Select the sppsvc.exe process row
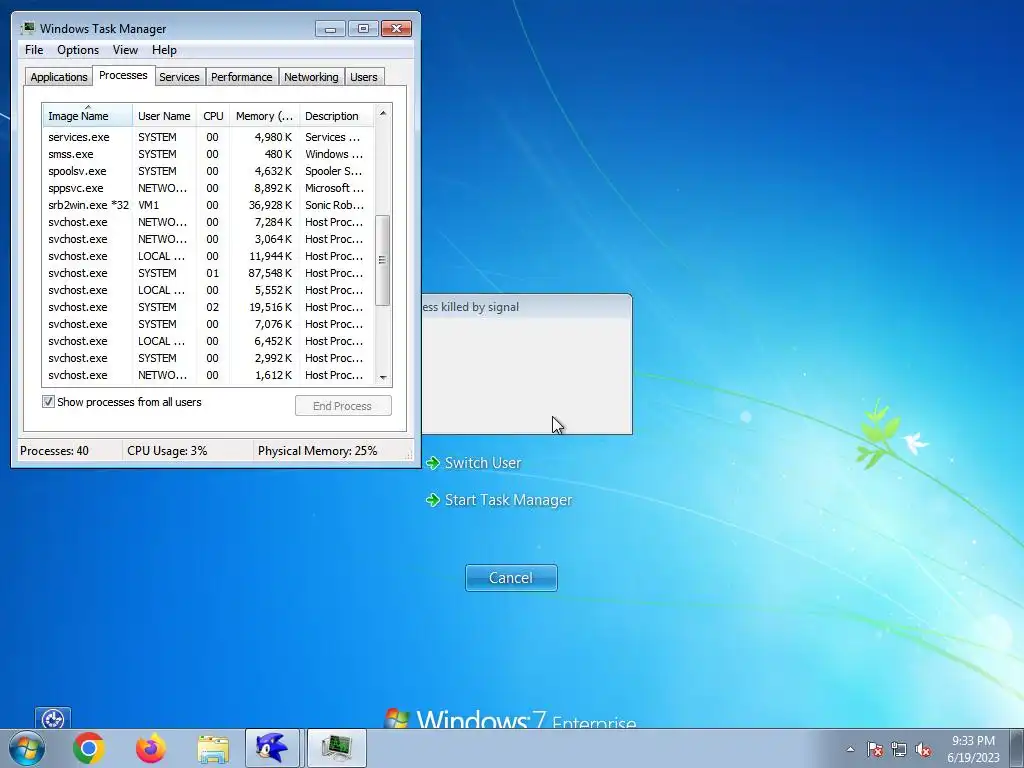This screenshot has height=768, width=1024. pyautogui.click(x=208, y=188)
